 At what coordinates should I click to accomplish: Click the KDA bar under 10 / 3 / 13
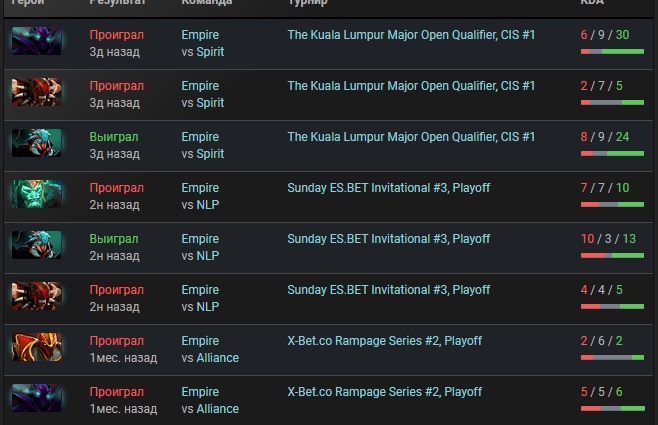click(x=612, y=256)
